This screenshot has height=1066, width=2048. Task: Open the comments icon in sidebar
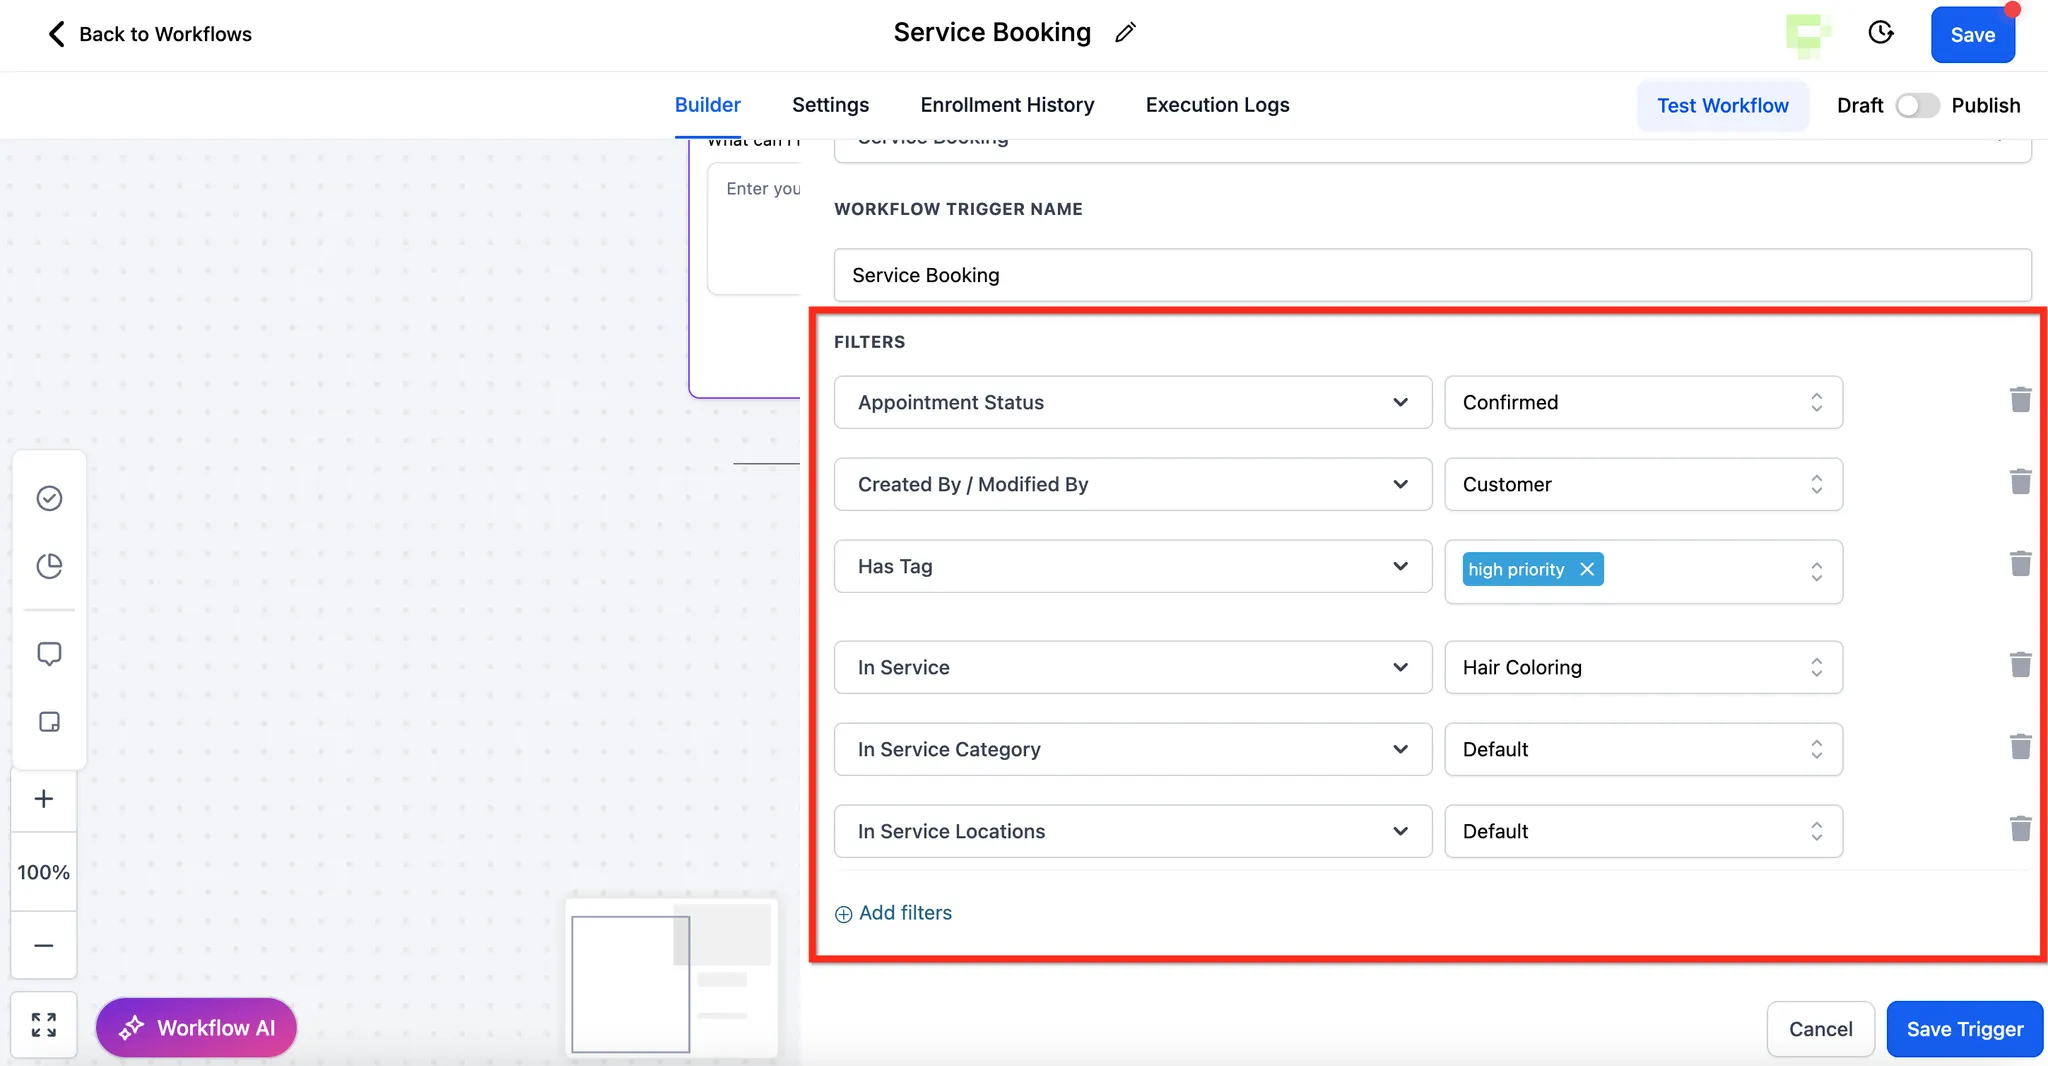coord(49,654)
